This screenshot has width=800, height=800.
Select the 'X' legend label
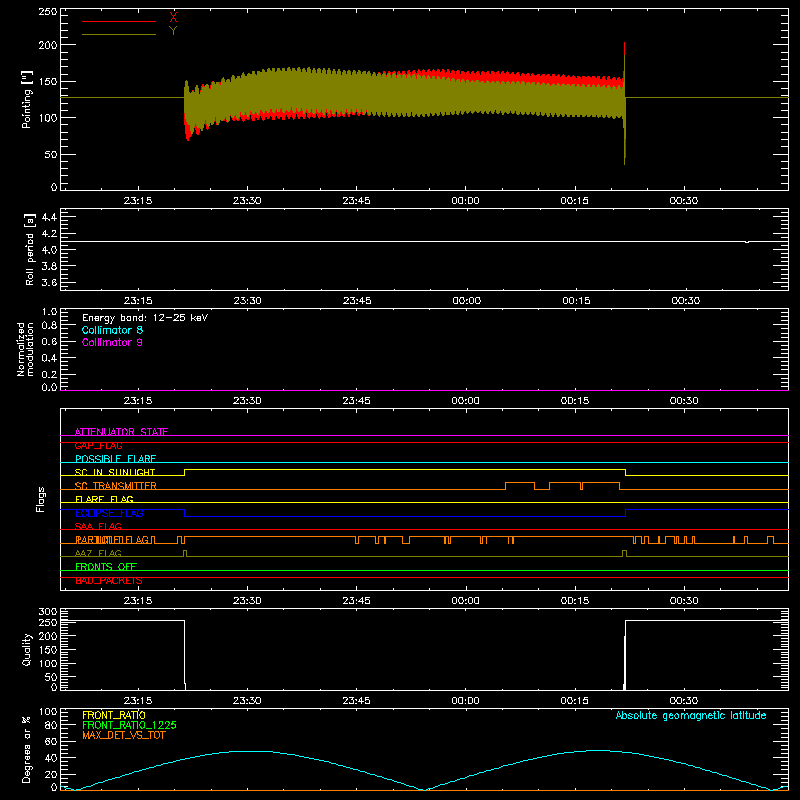pyautogui.click(x=173, y=18)
